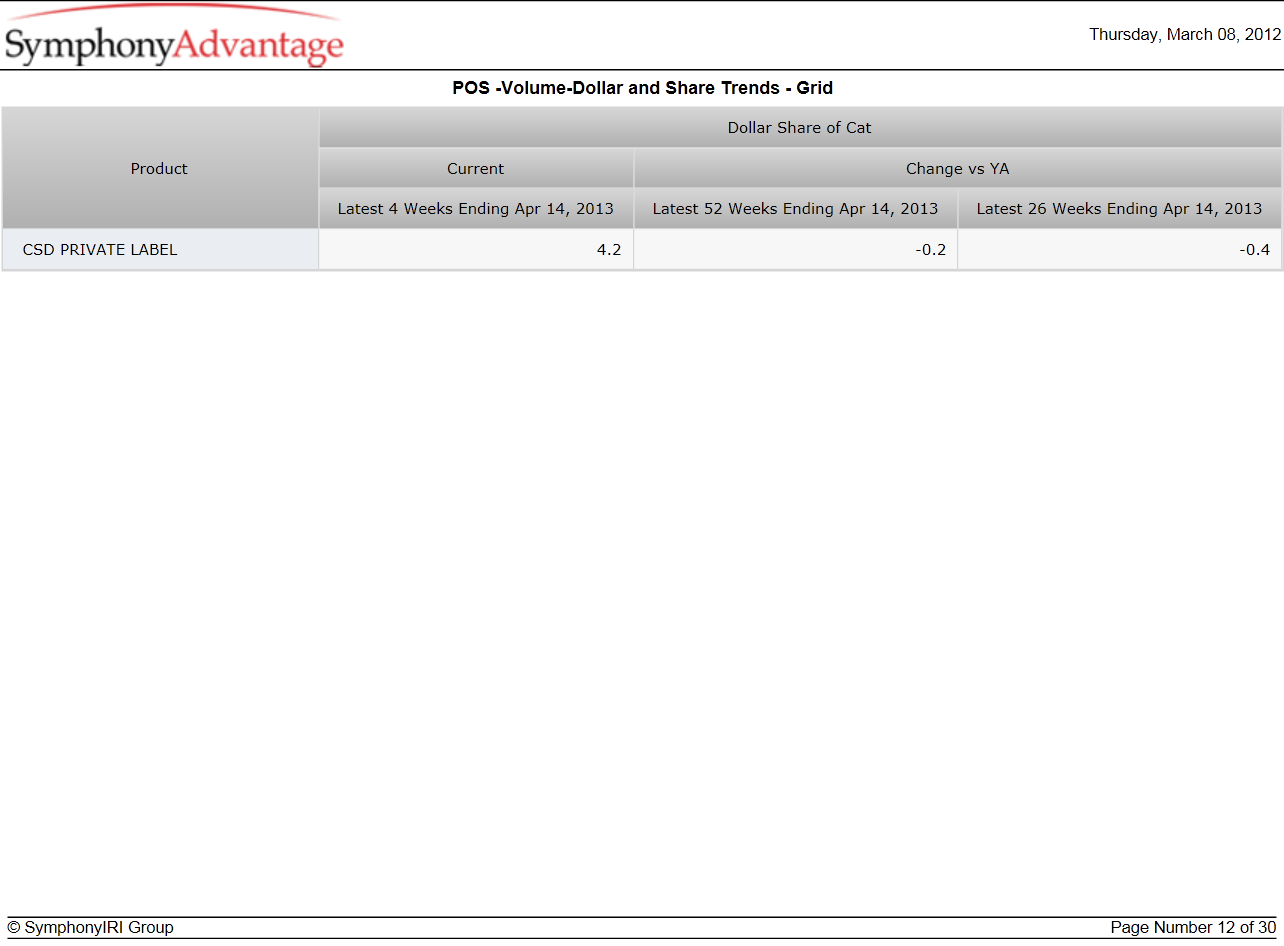The height and width of the screenshot is (946, 1284).
Task: Click the -0.2 value cell
Action: coord(796,250)
